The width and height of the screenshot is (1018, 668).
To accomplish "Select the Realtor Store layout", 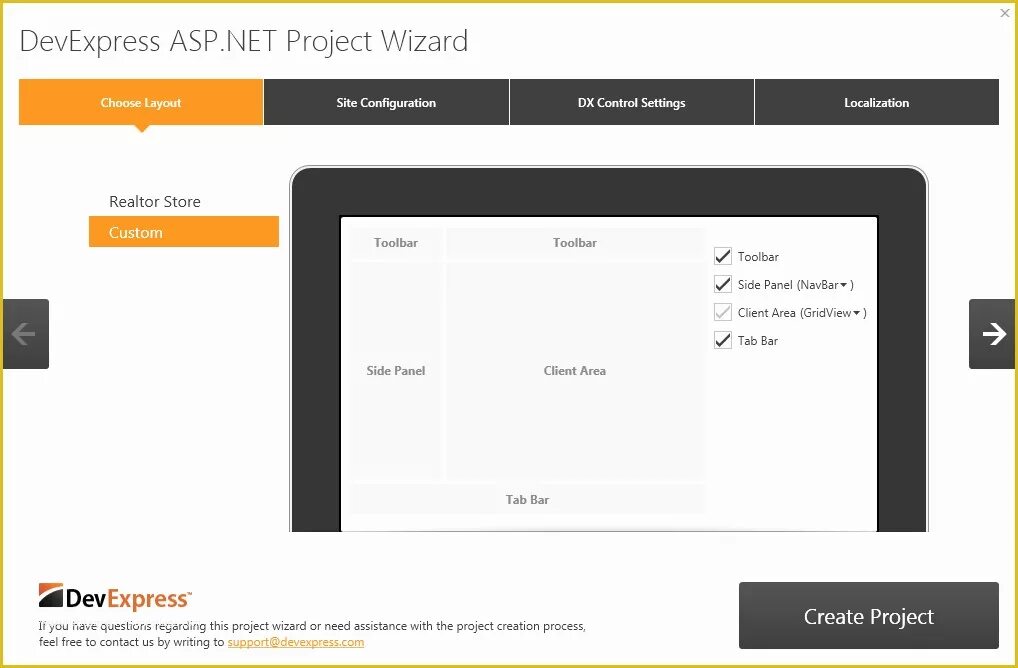I will [155, 201].
